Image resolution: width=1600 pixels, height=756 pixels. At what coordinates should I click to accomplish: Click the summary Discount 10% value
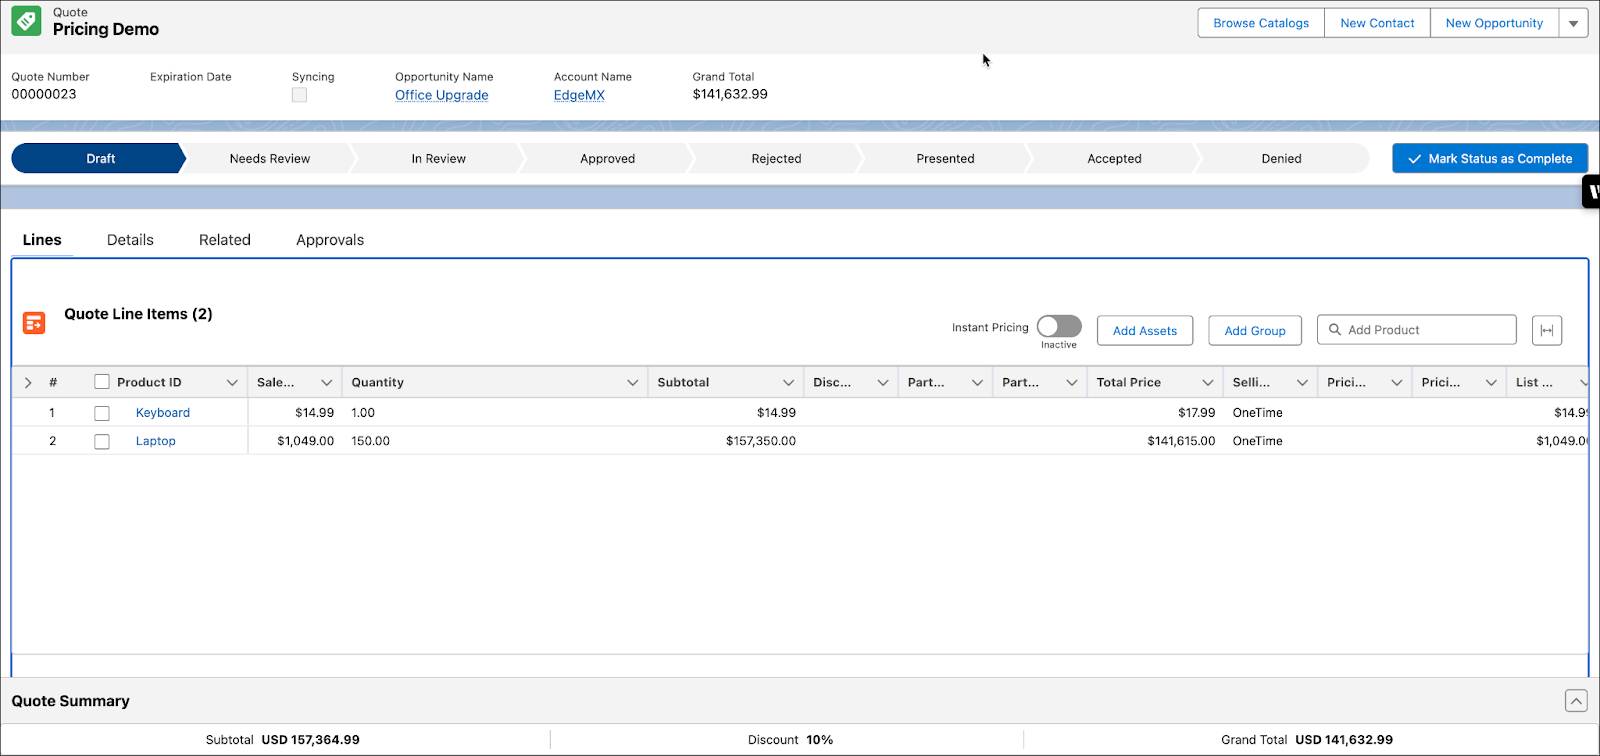click(820, 740)
